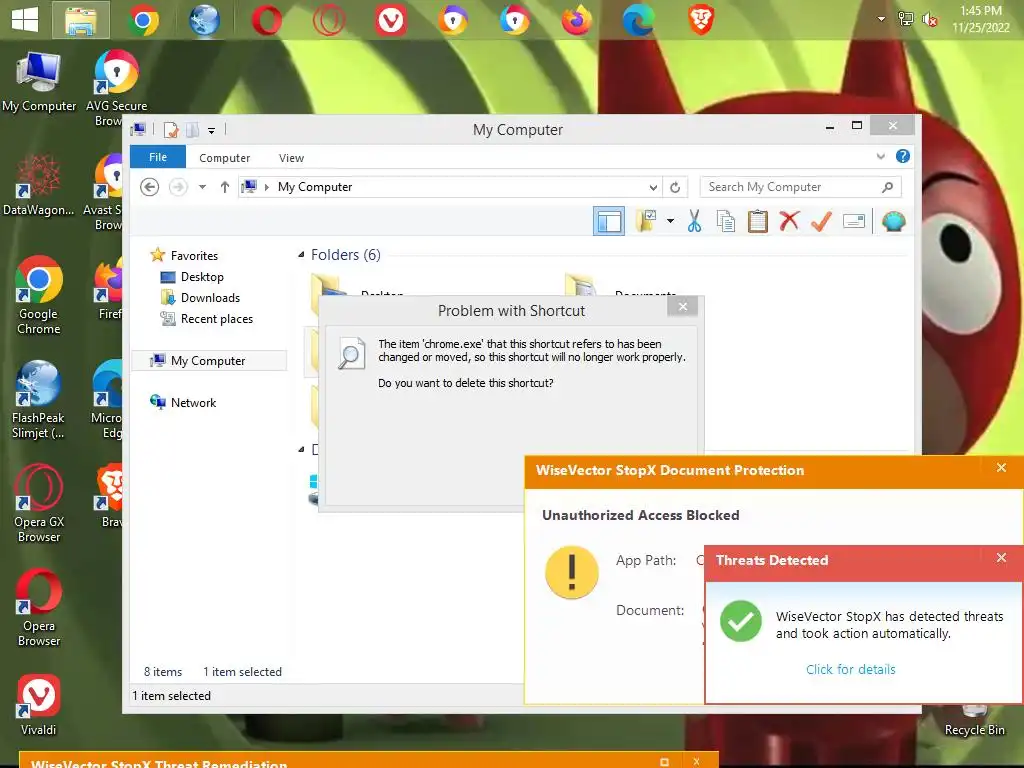Launch FlashPeak Slimjet from the taskbar
This screenshot has height=768, width=1024.
click(204, 20)
